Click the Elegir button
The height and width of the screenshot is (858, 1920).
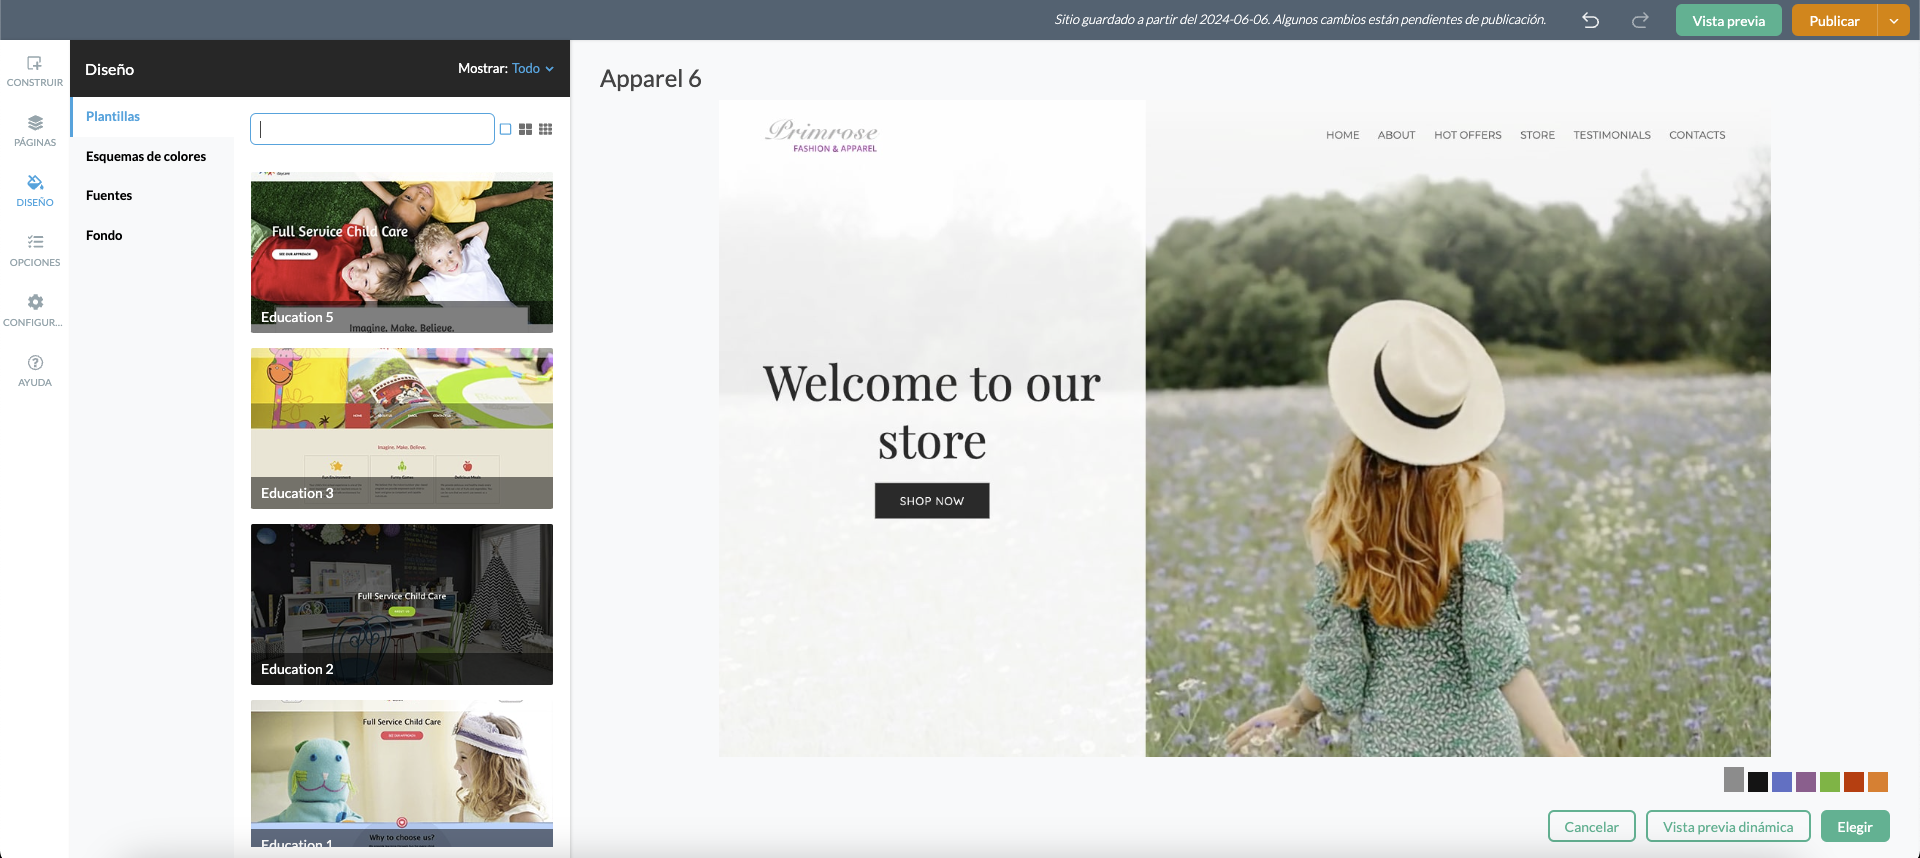tap(1854, 827)
